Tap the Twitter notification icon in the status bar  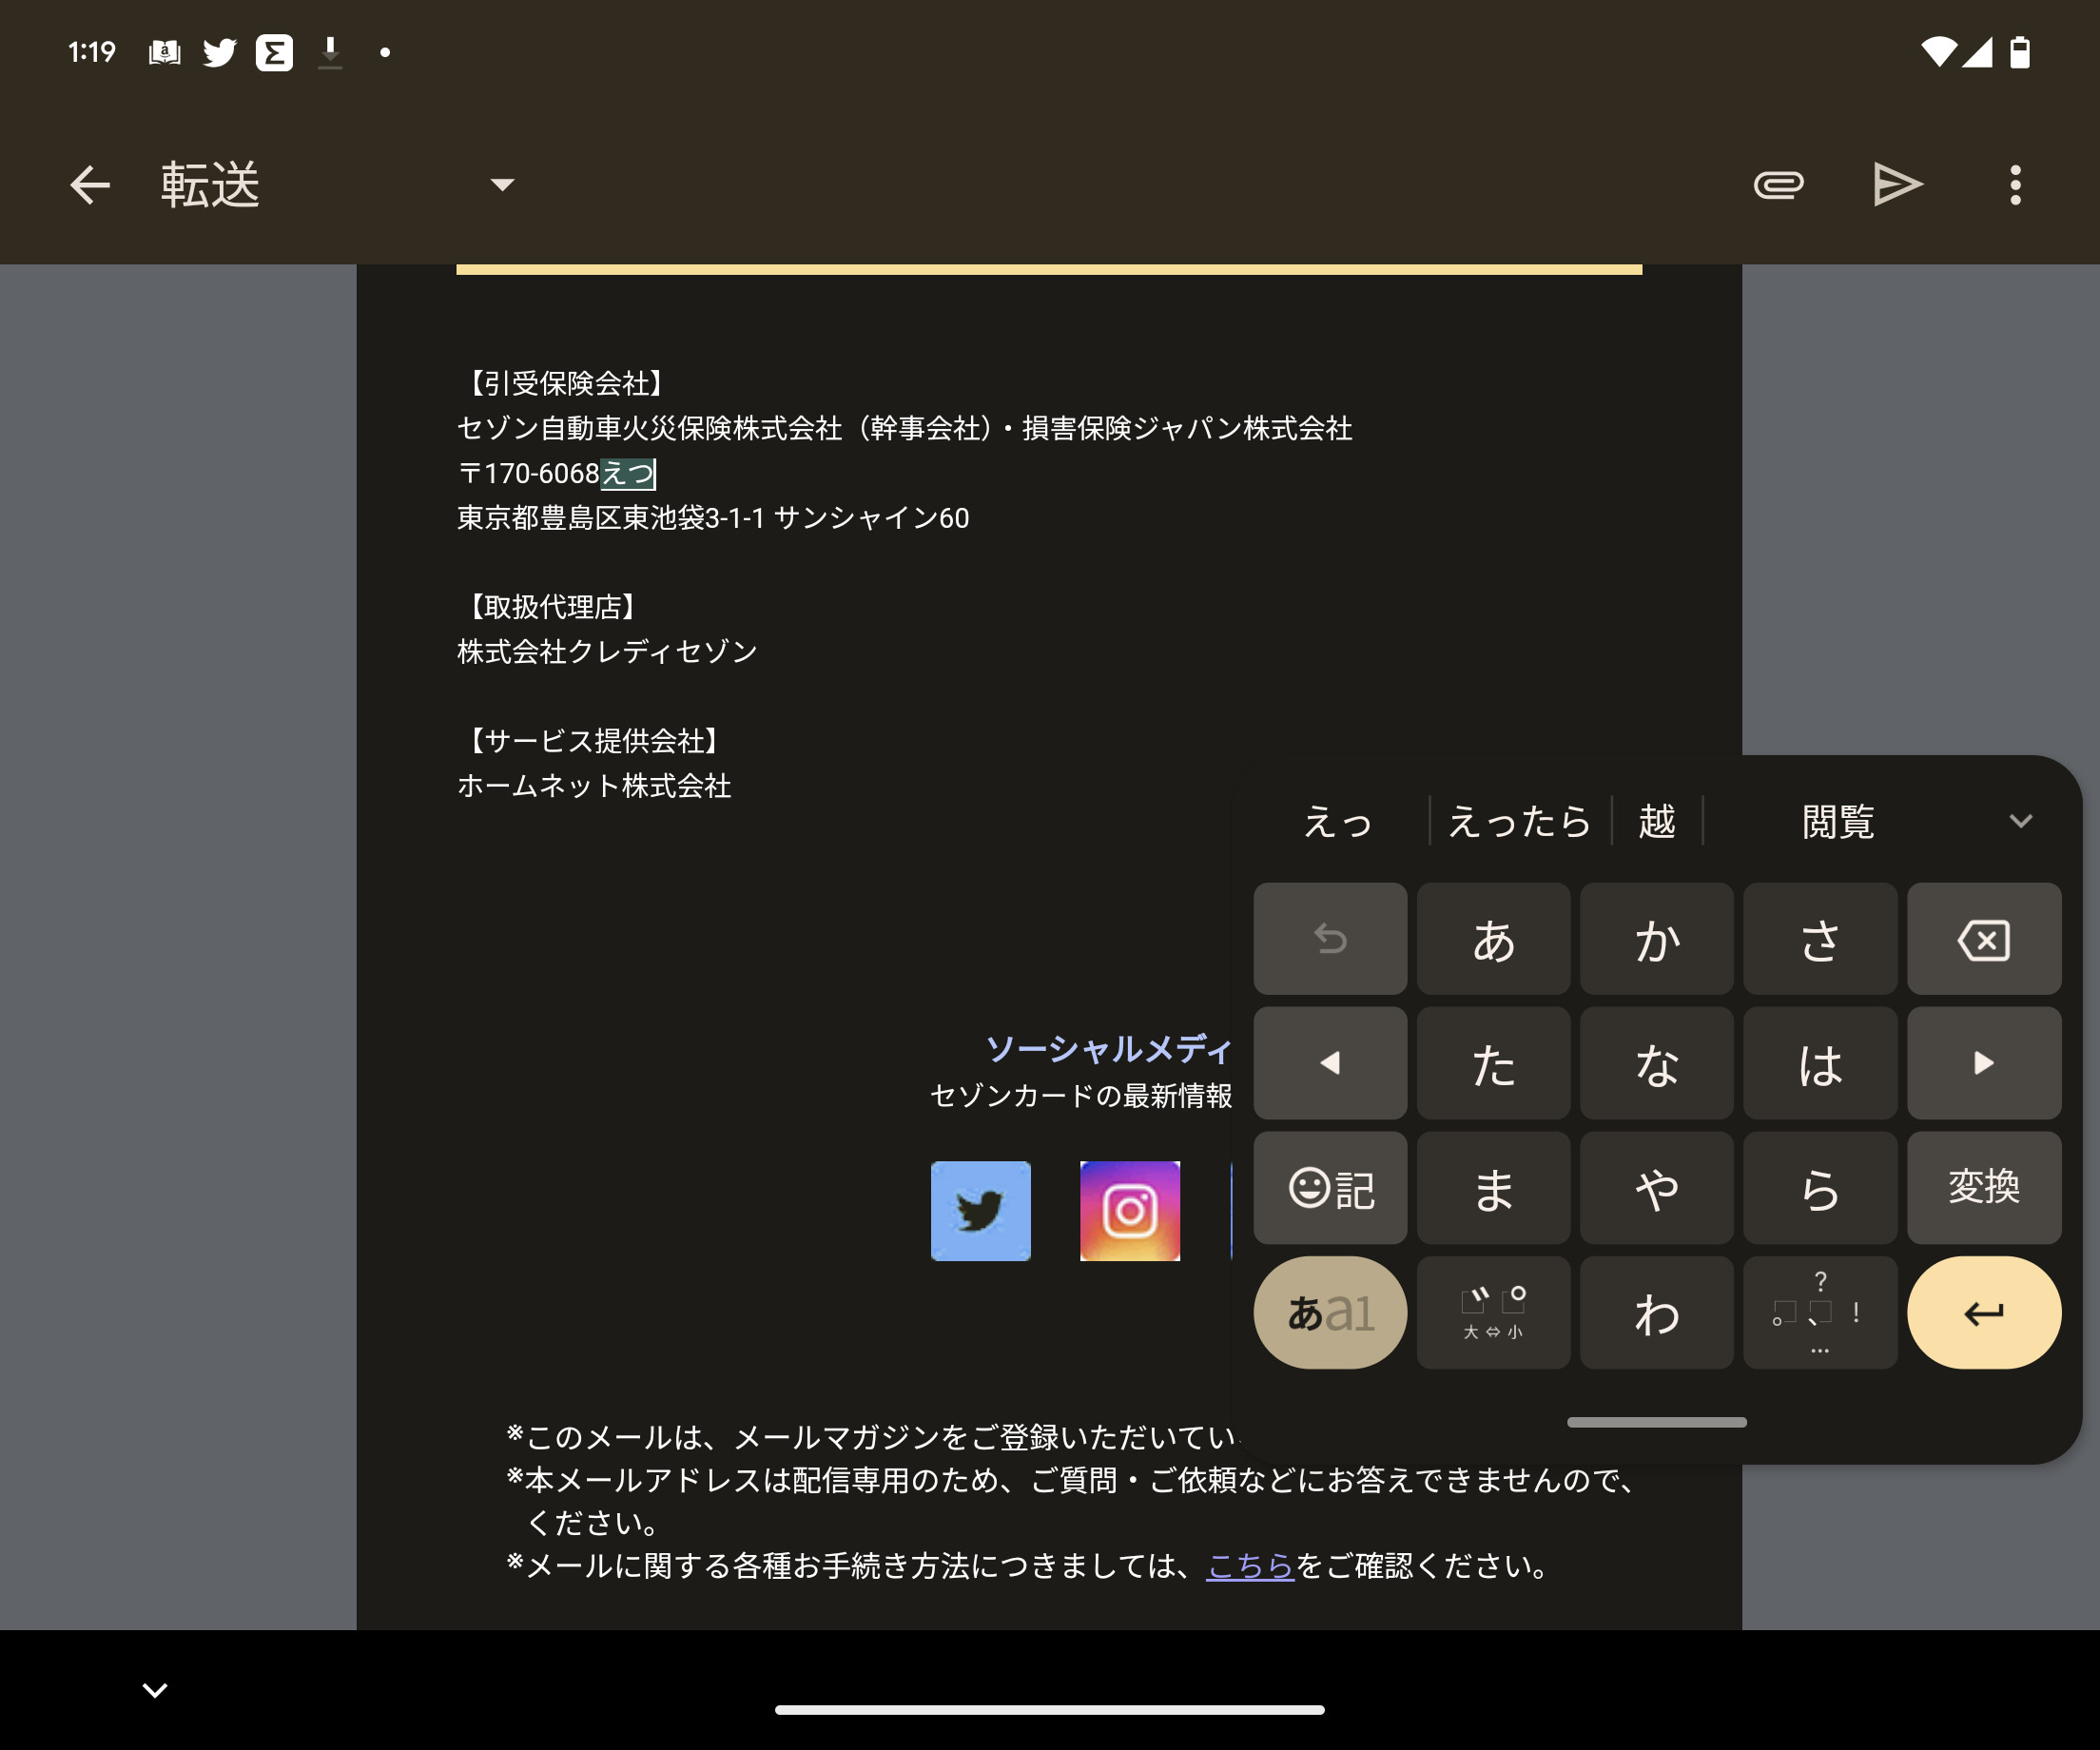[x=219, y=52]
